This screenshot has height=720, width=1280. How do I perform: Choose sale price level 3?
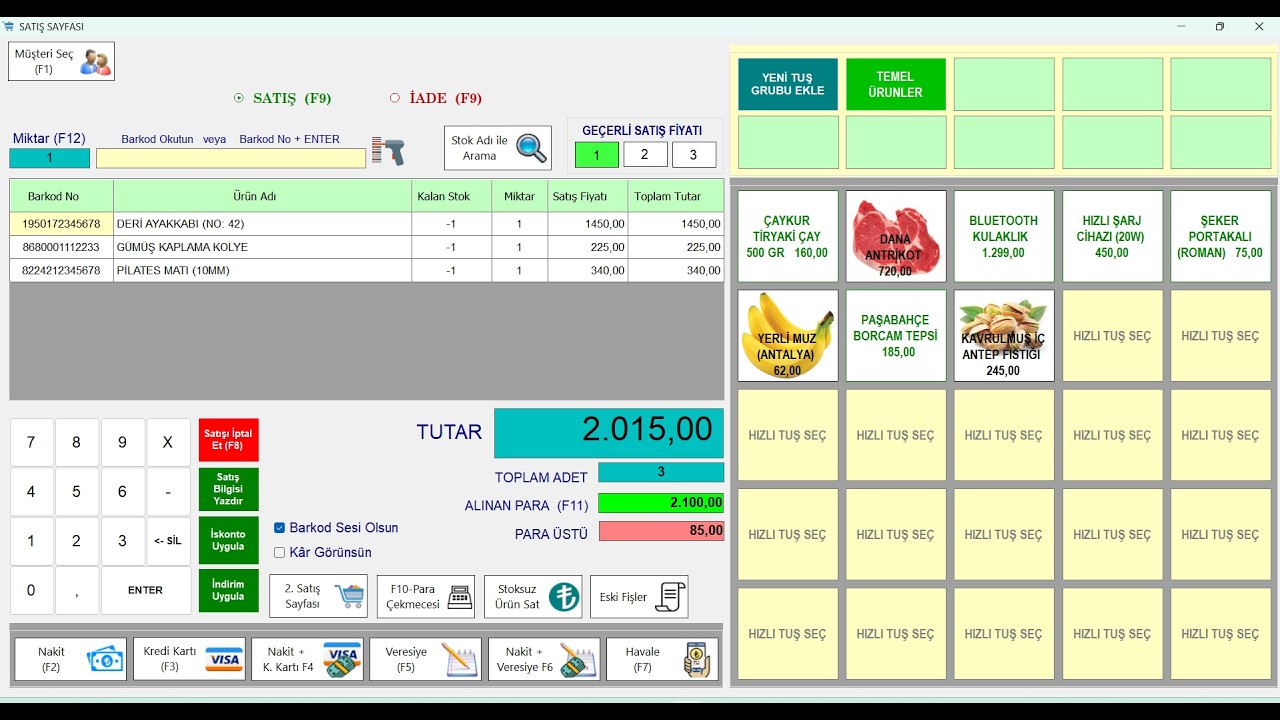click(693, 155)
